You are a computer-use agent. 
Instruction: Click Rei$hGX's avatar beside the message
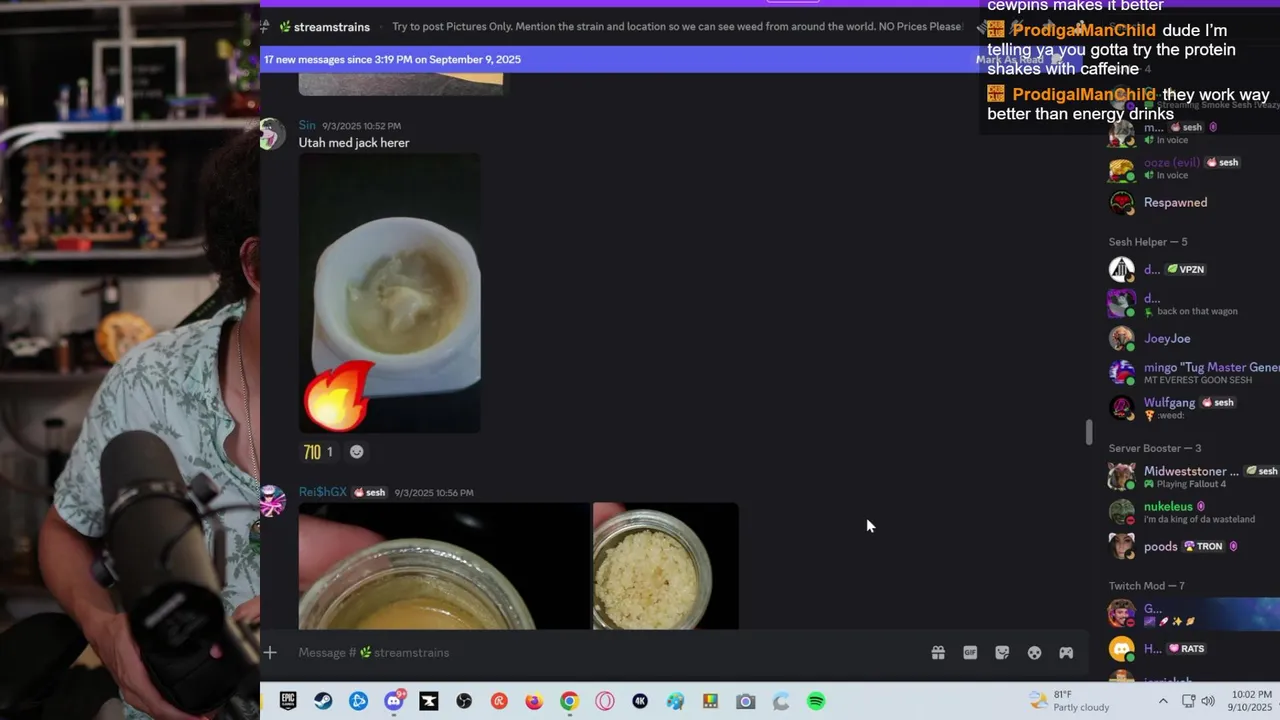272,501
